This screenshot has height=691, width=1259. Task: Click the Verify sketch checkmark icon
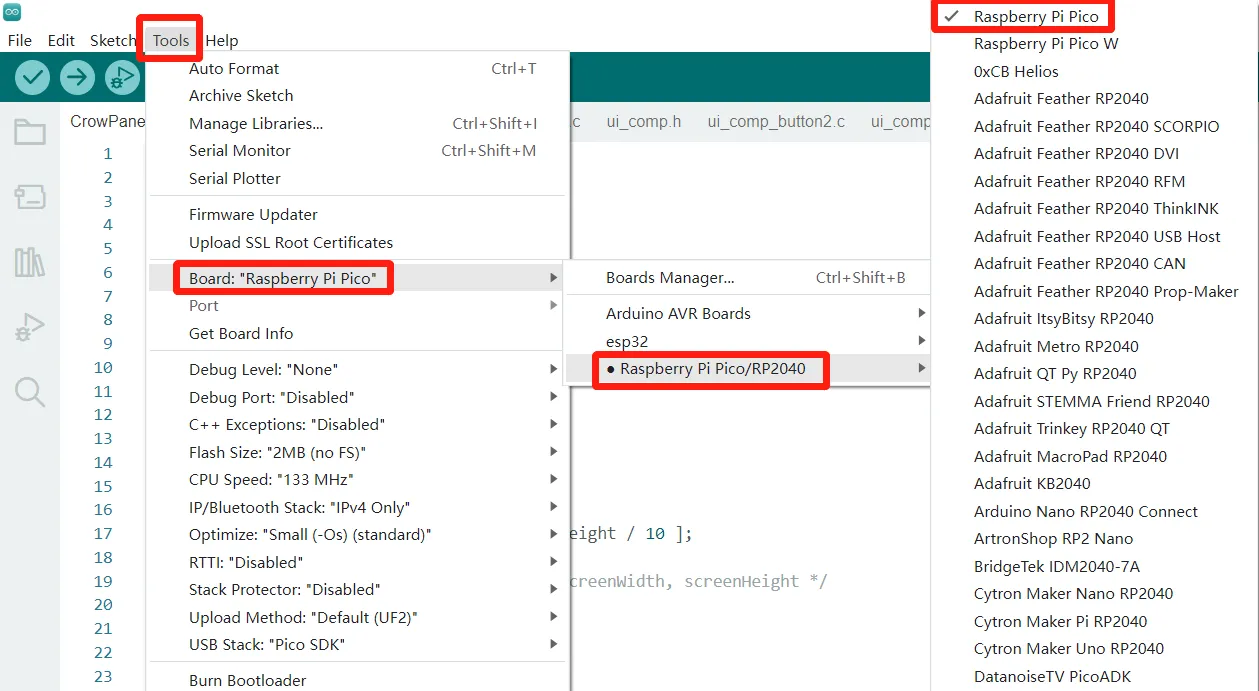click(x=32, y=77)
